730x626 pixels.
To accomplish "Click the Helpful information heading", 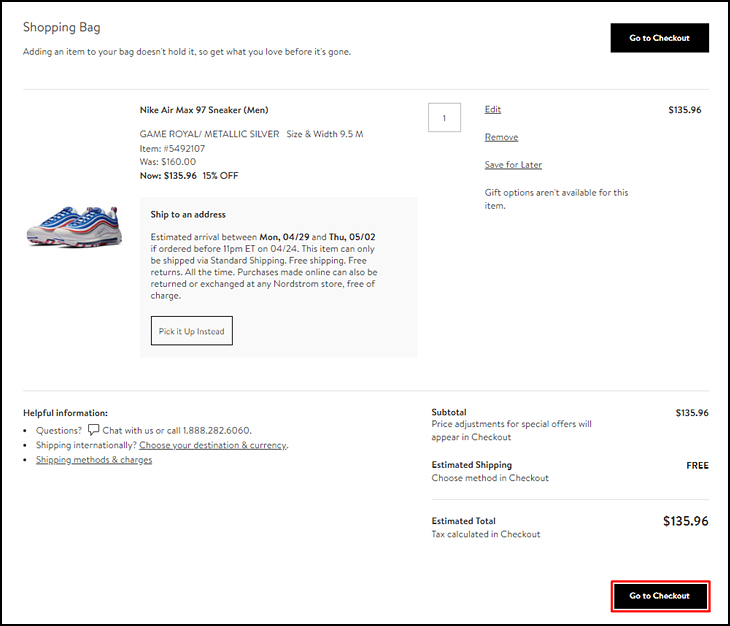I will 65,413.
